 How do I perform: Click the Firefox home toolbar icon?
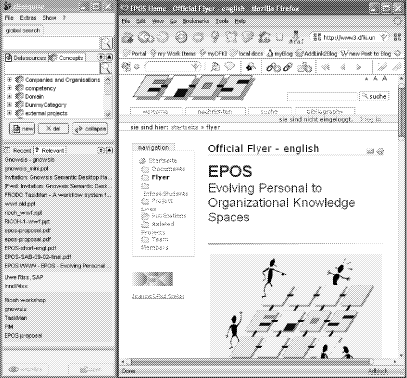coord(265,37)
